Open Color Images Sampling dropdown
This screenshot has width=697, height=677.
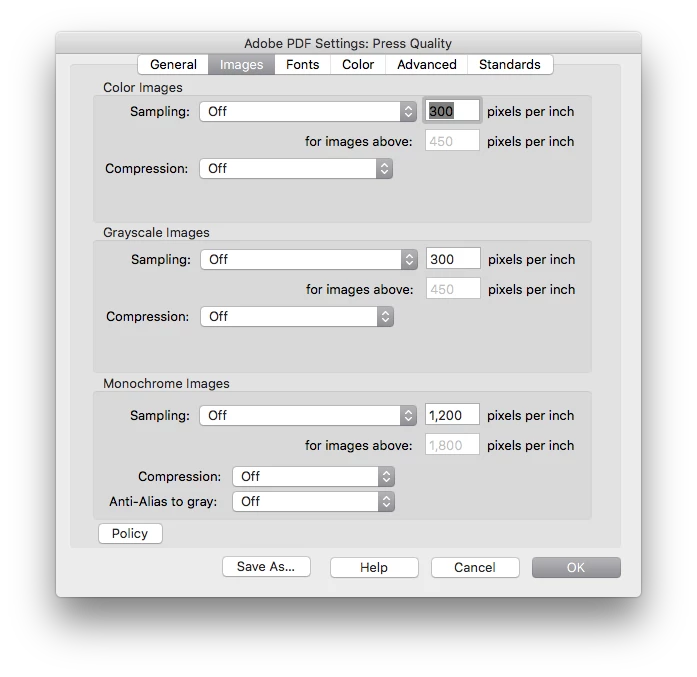click(x=308, y=112)
